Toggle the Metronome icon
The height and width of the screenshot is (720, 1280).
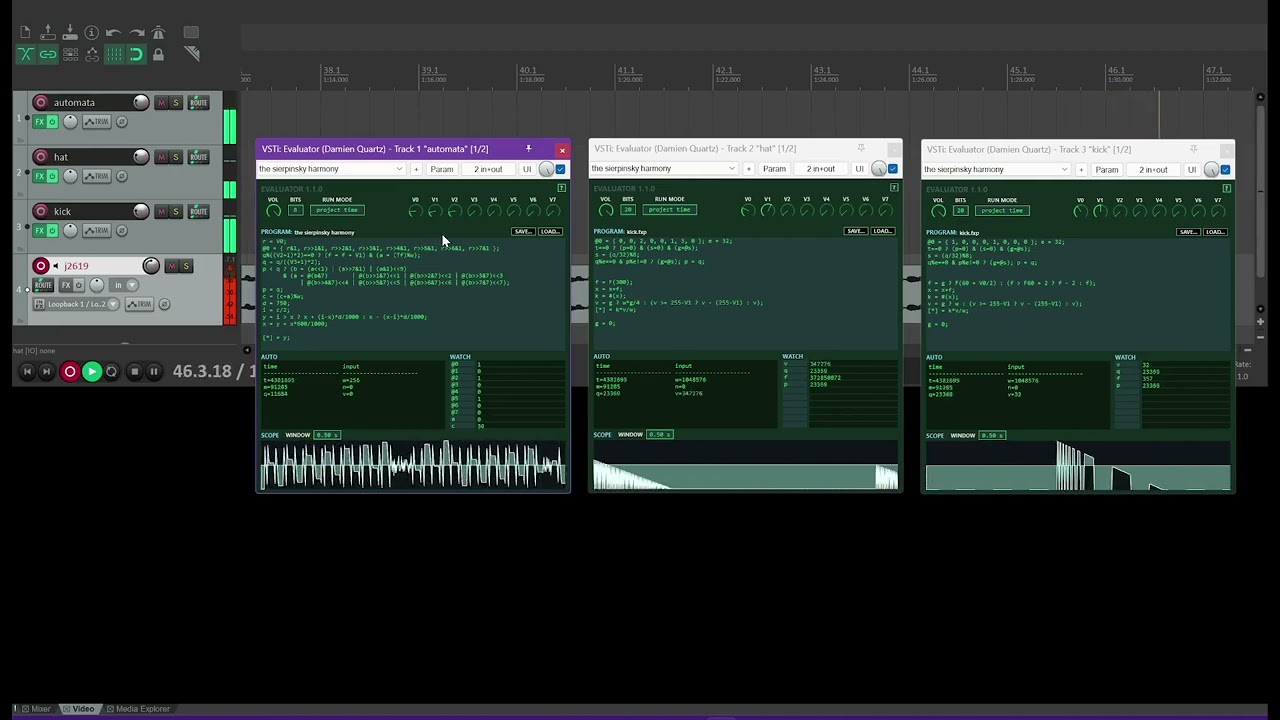point(158,33)
